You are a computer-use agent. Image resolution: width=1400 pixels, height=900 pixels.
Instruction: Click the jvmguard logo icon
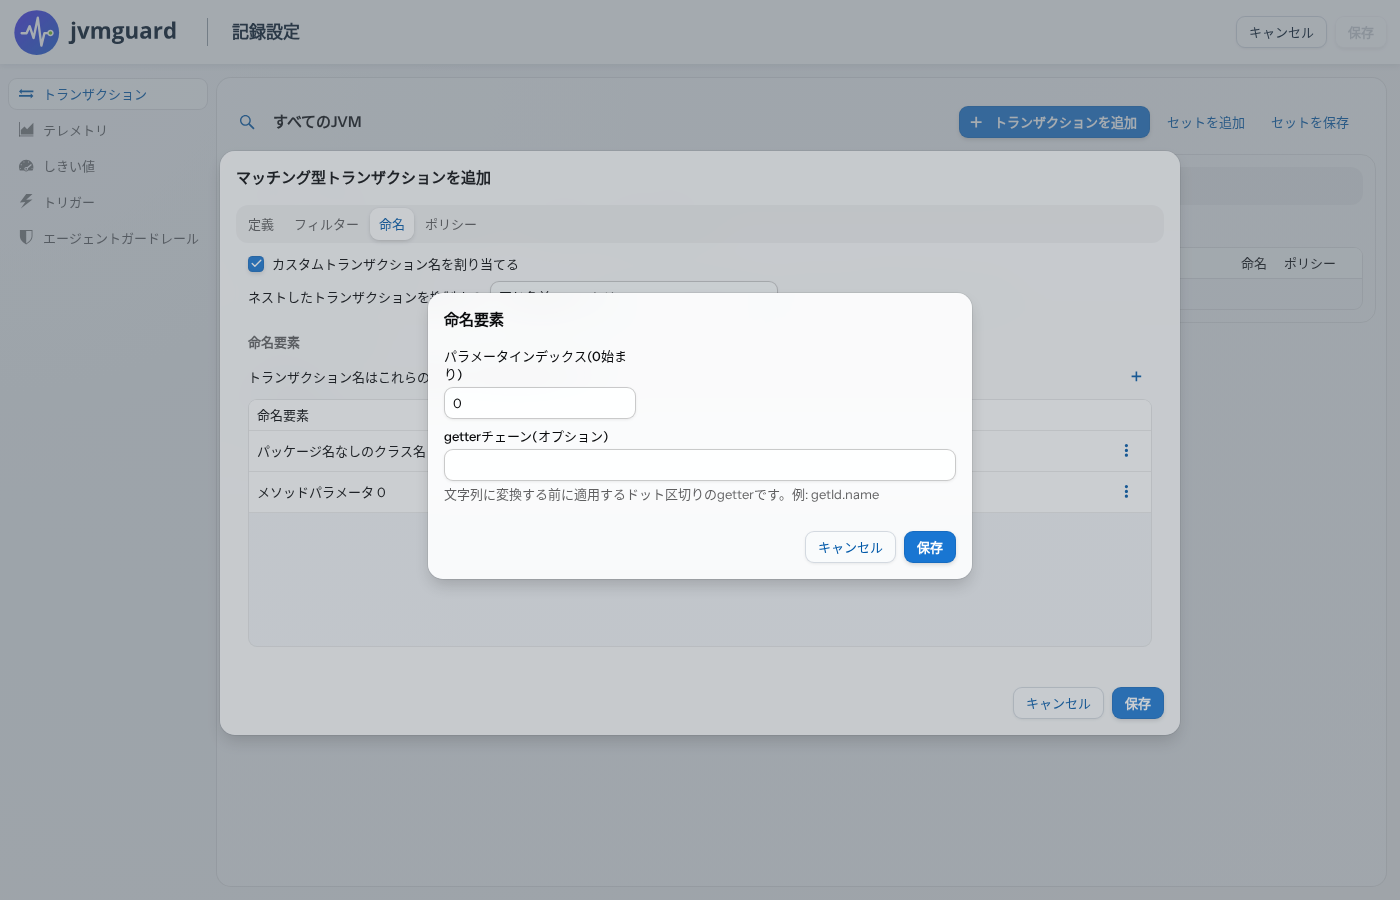[x=37, y=33]
